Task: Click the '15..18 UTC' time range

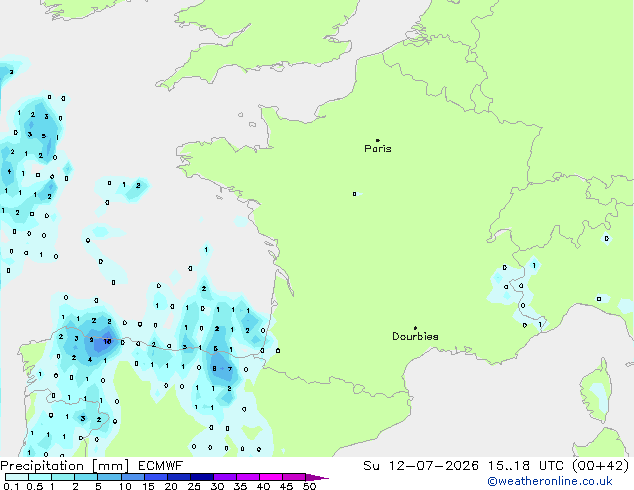Action: [x=525, y=466]
